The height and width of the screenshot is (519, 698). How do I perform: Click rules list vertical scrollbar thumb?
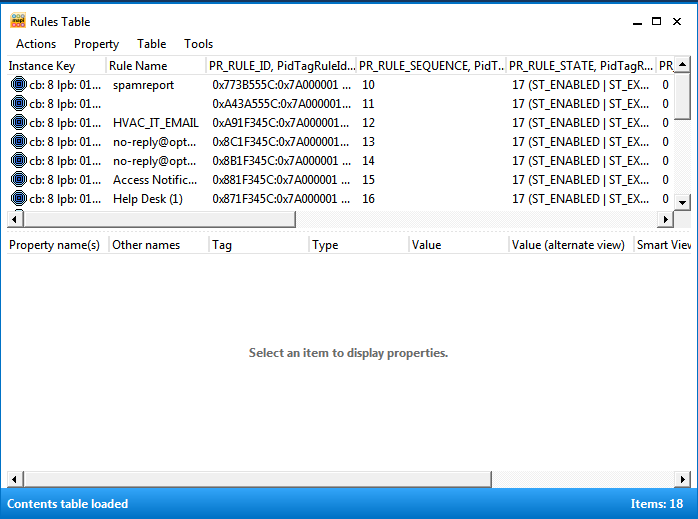click(x=682, y=97)
